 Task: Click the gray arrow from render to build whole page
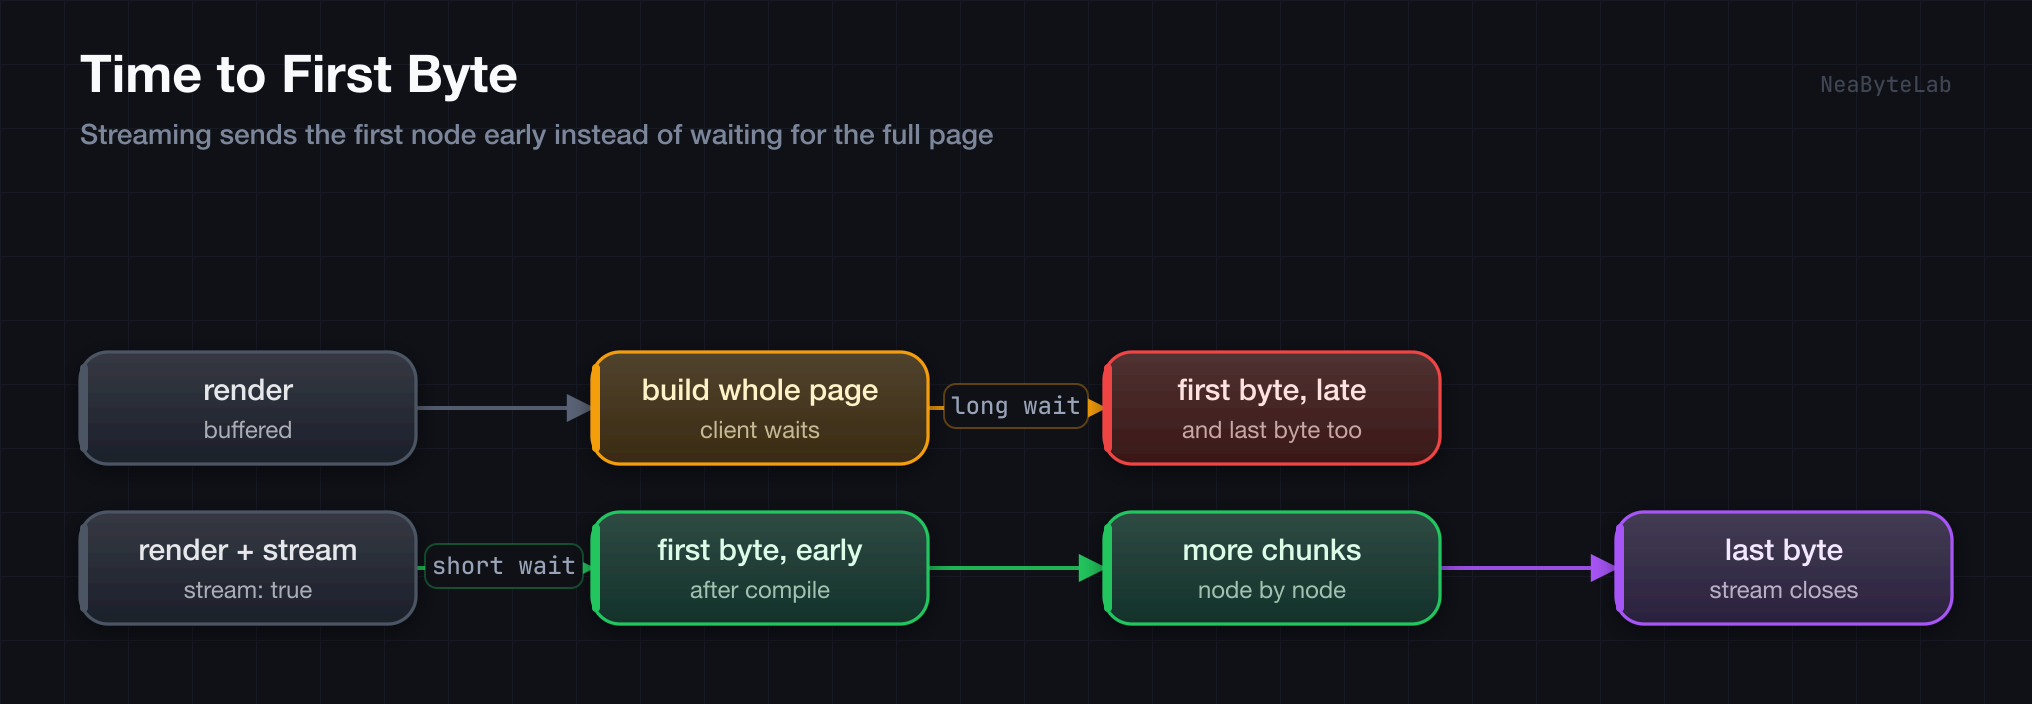(x=504, y=408)
